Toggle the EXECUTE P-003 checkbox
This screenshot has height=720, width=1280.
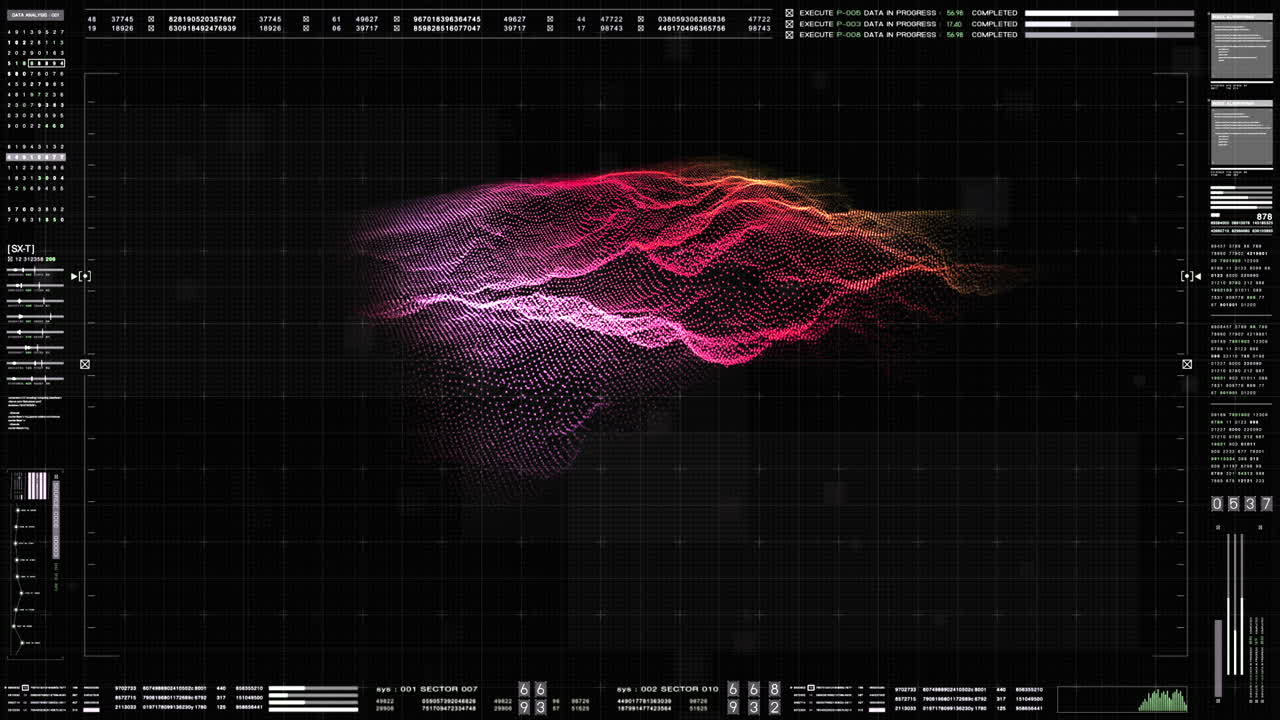pos(789,23)
